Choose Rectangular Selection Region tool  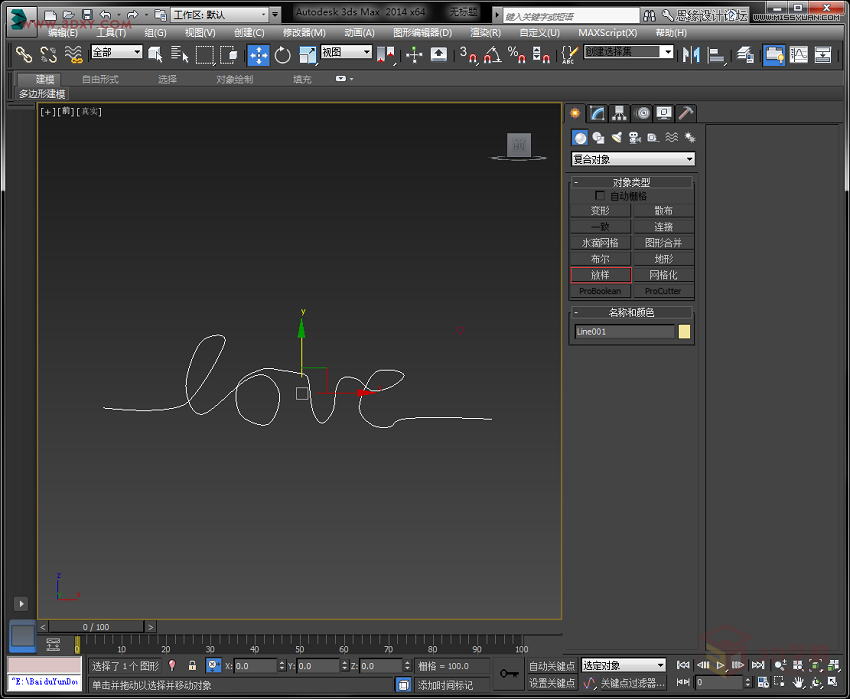pos(204,55)
